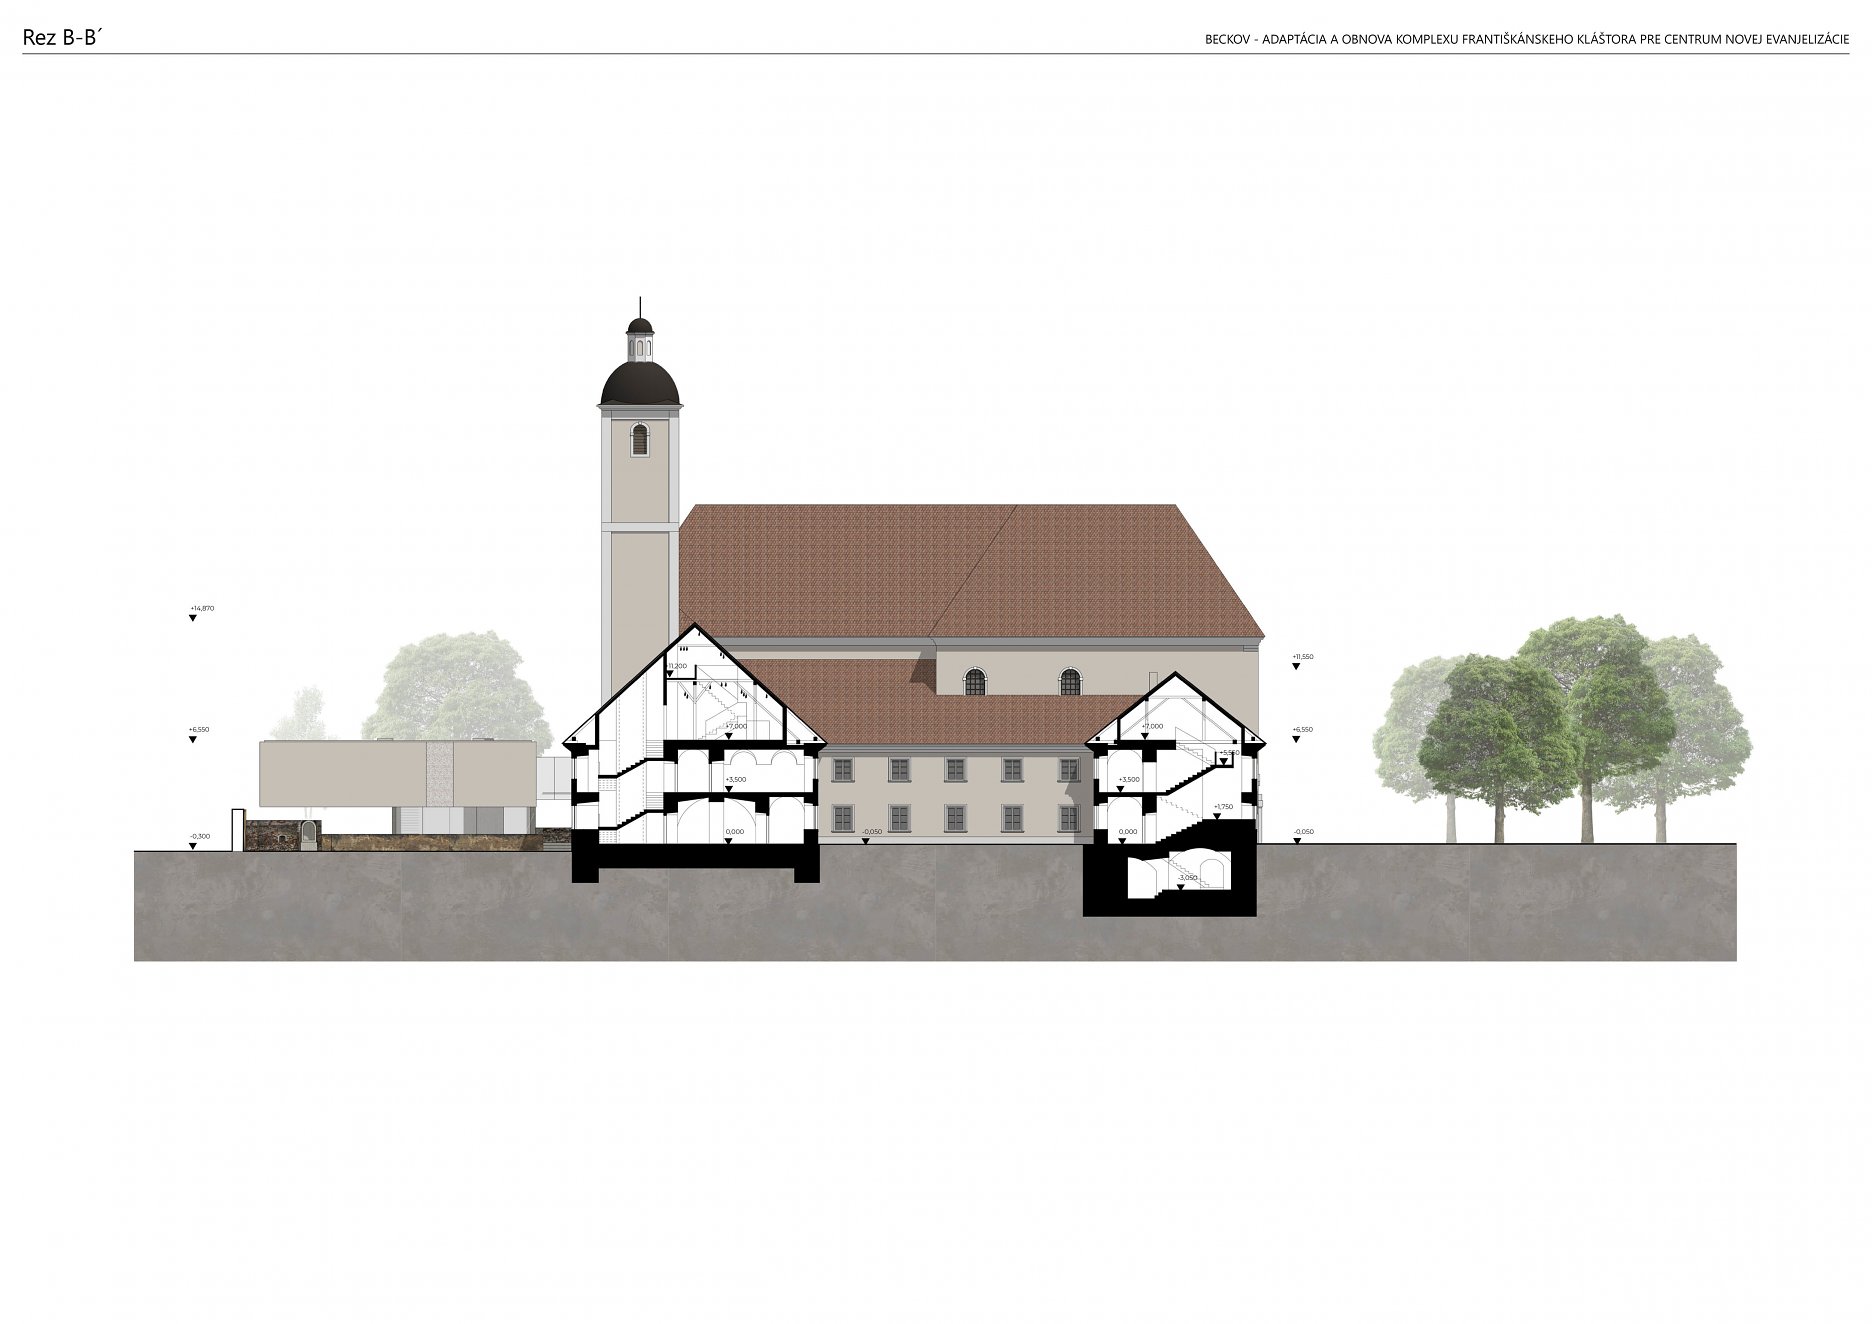Click the beige flat-roofed modern annex facade
Viewport: 1872px width, 1324px height.
(x=340, y=774)
